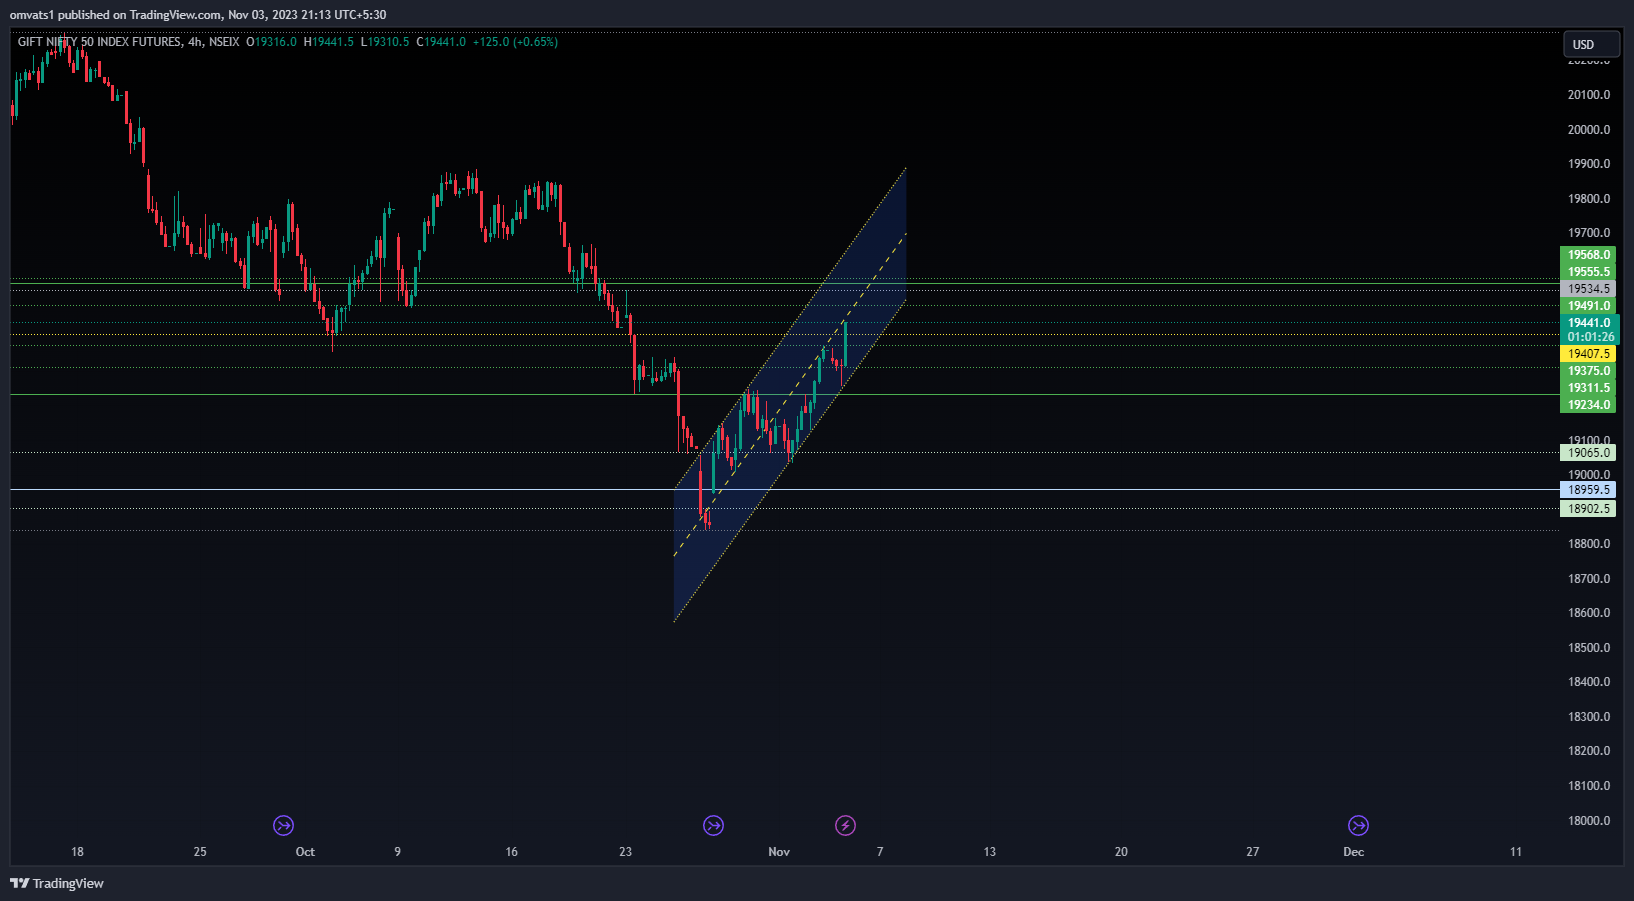
Task: Open the USD currency selector button
Action: [x=1591, y=44]
